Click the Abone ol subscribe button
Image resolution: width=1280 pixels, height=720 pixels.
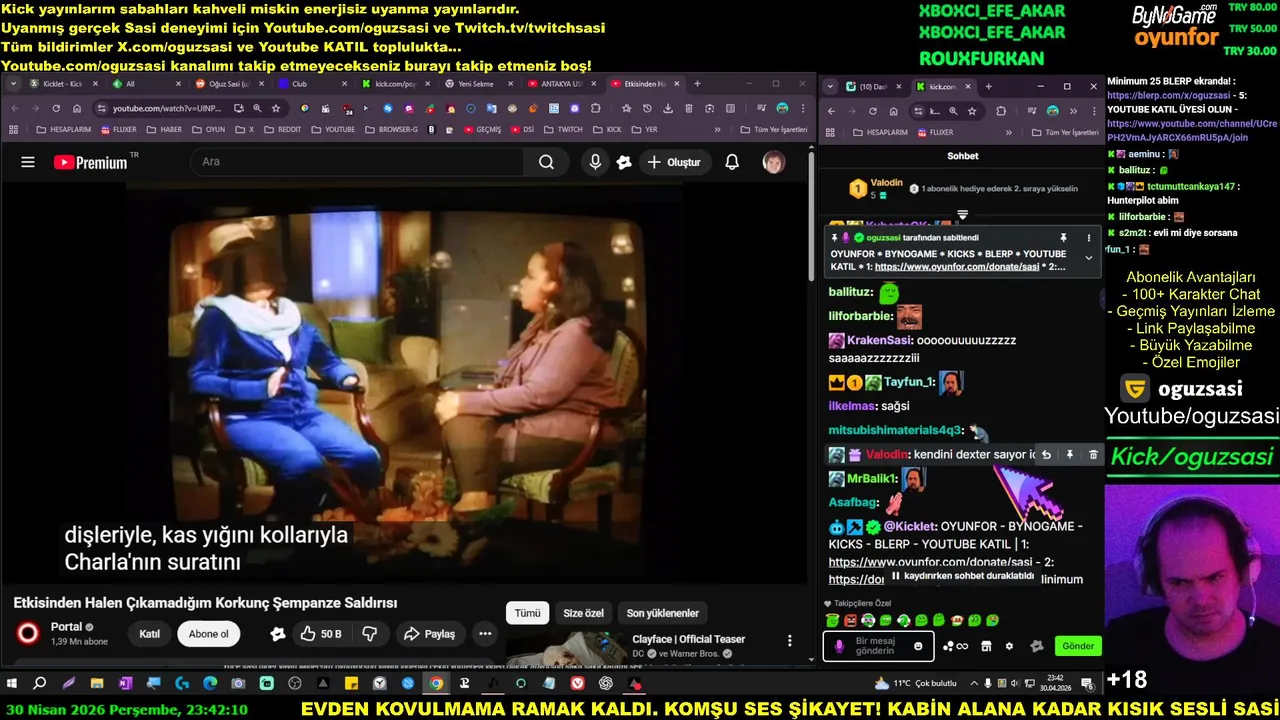coord(209,634)
